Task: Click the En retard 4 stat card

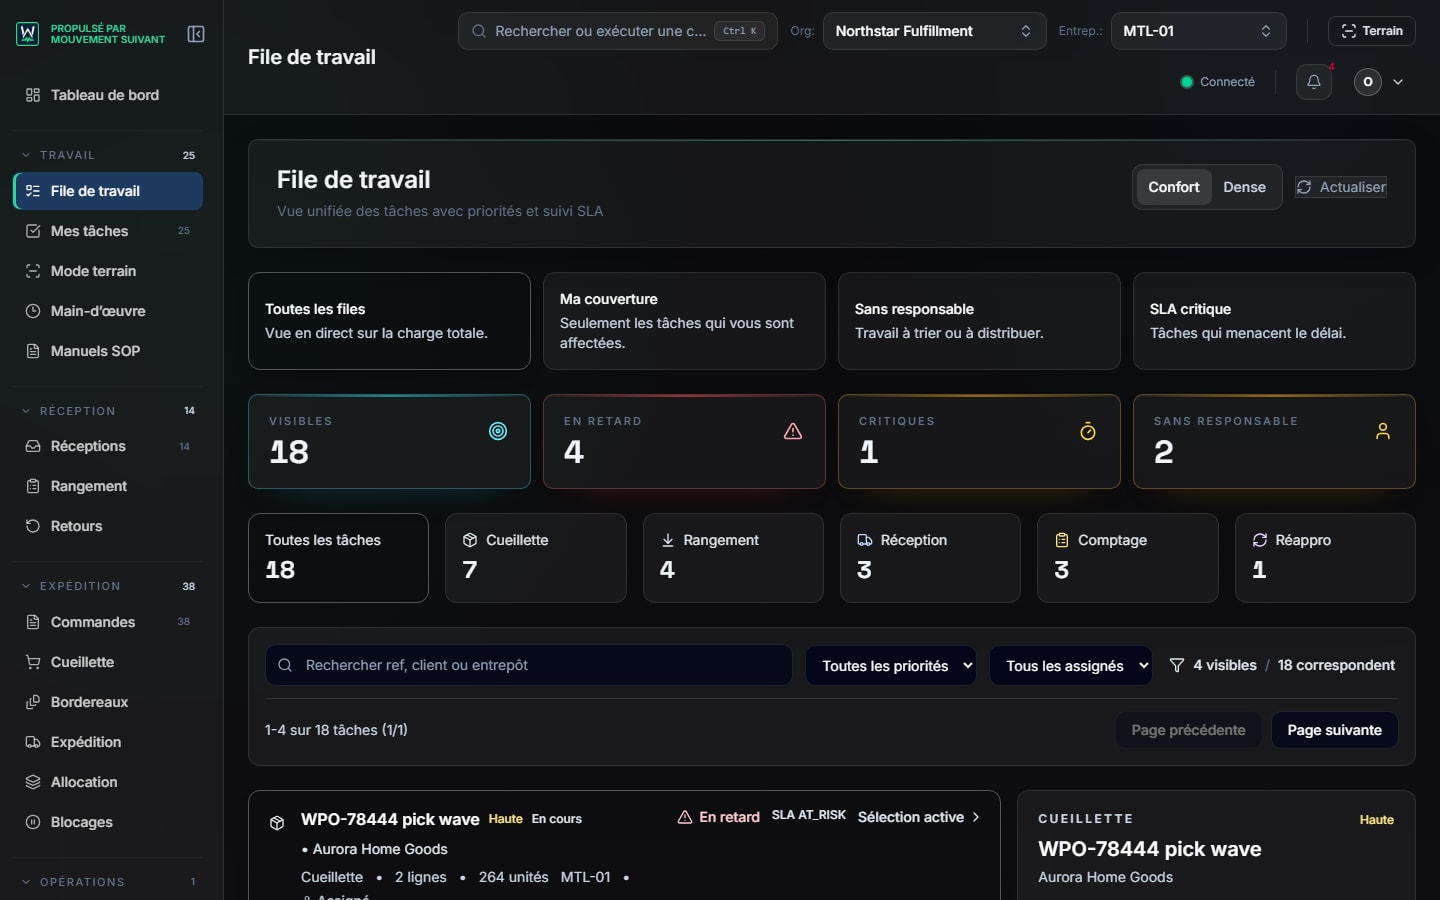Action: 684,441
